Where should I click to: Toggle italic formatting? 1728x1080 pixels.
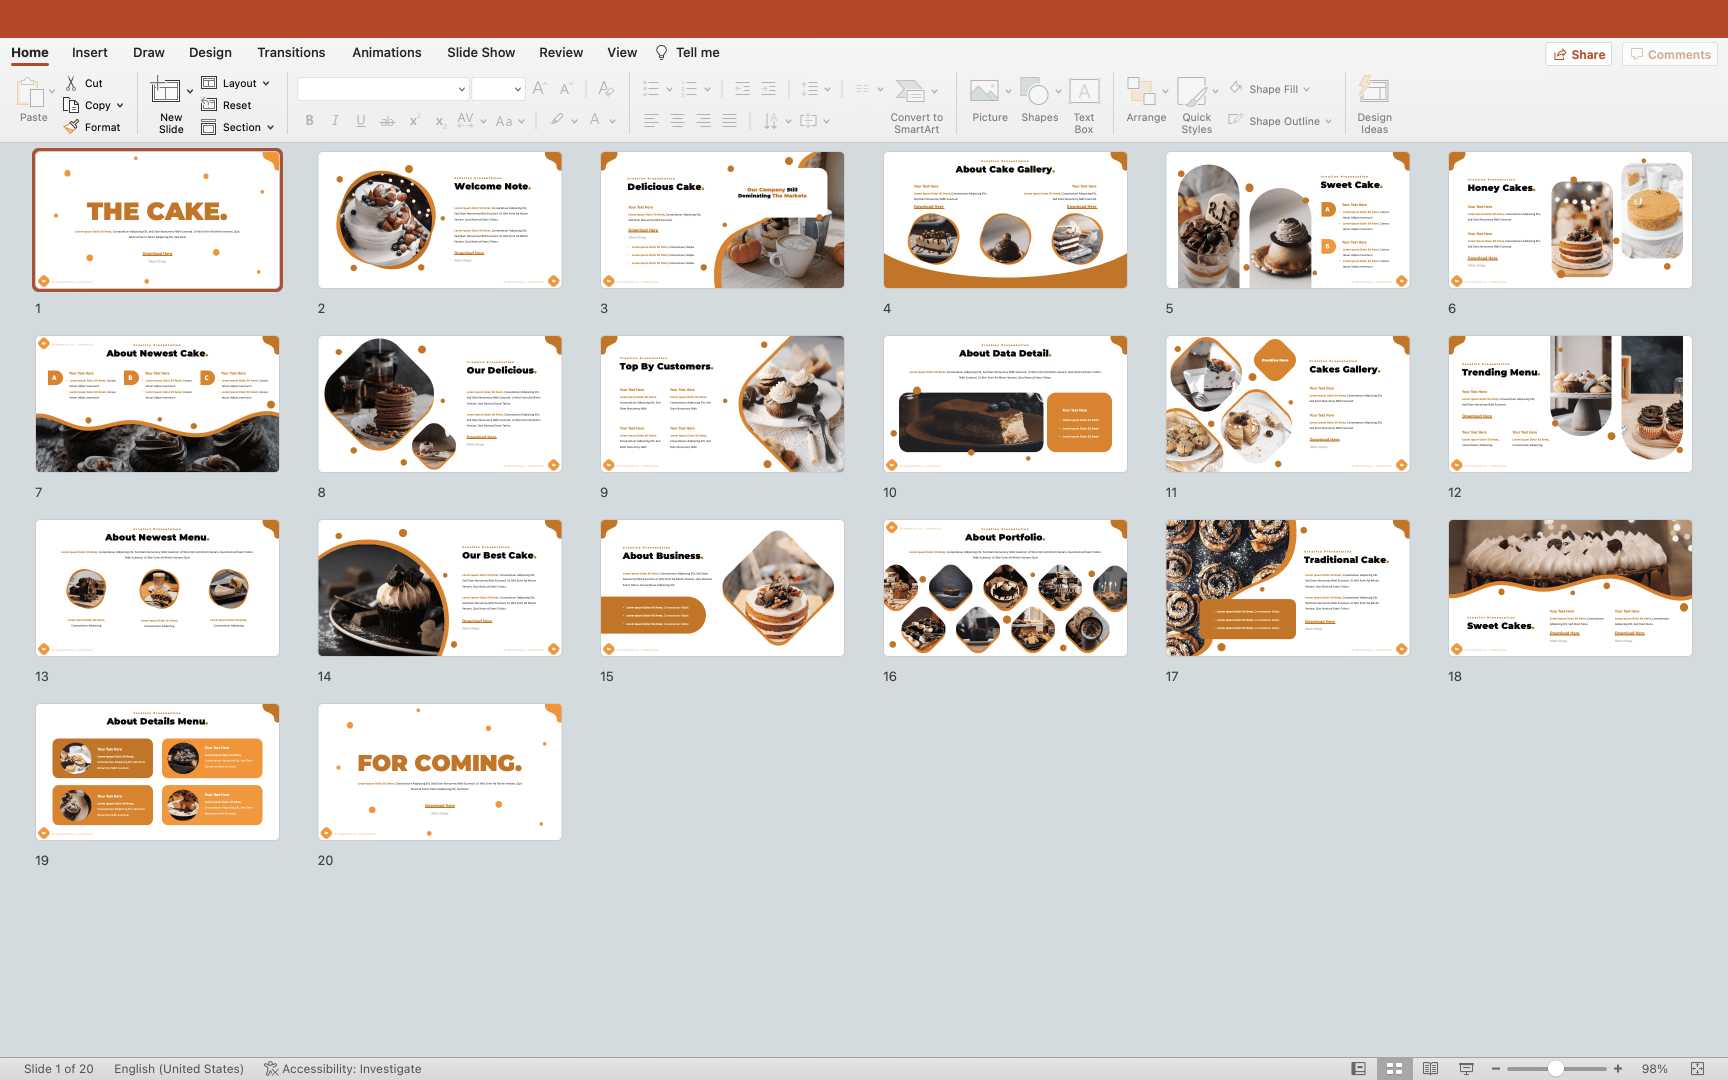(x=335, y=121)
